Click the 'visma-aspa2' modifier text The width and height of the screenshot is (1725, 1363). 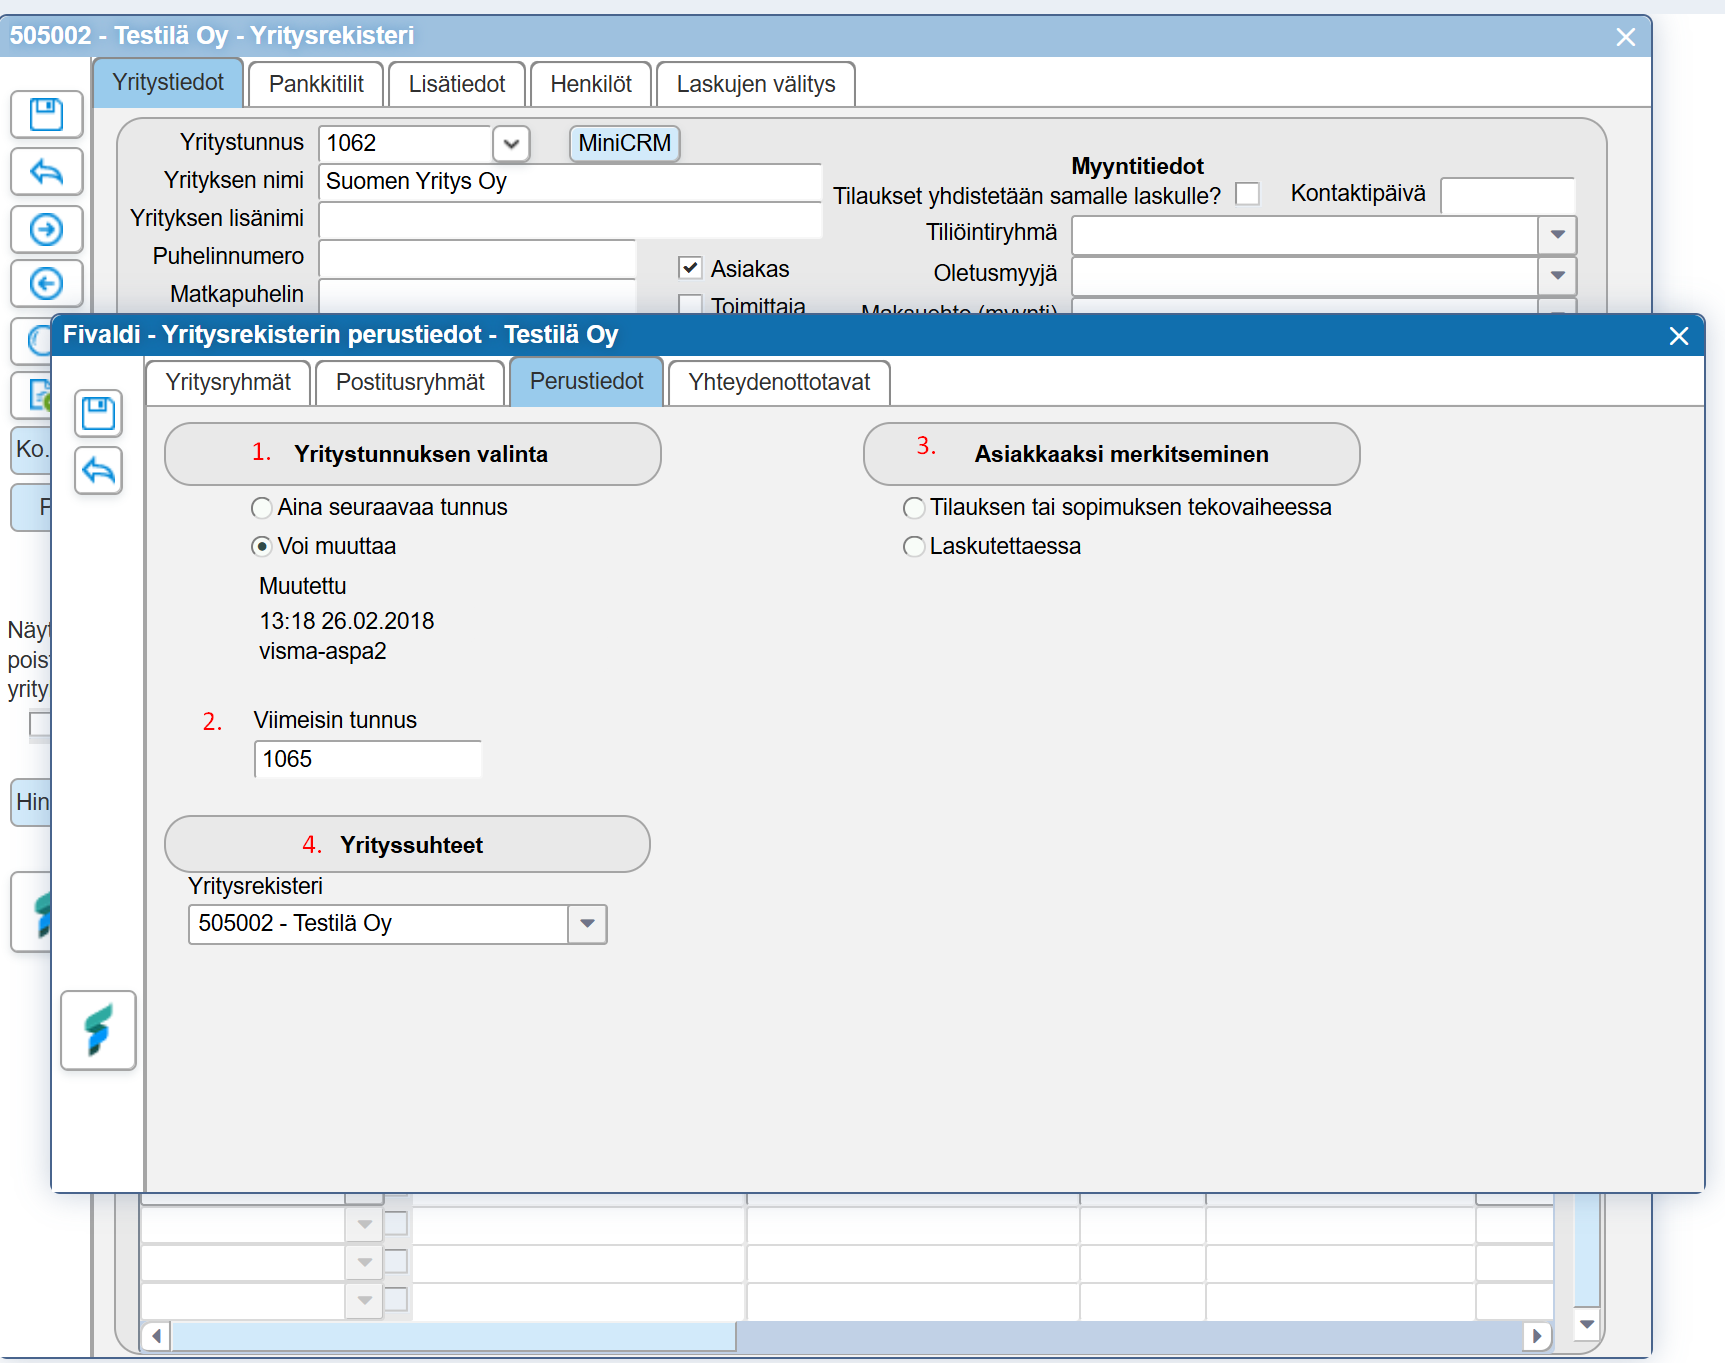(322, 651)
